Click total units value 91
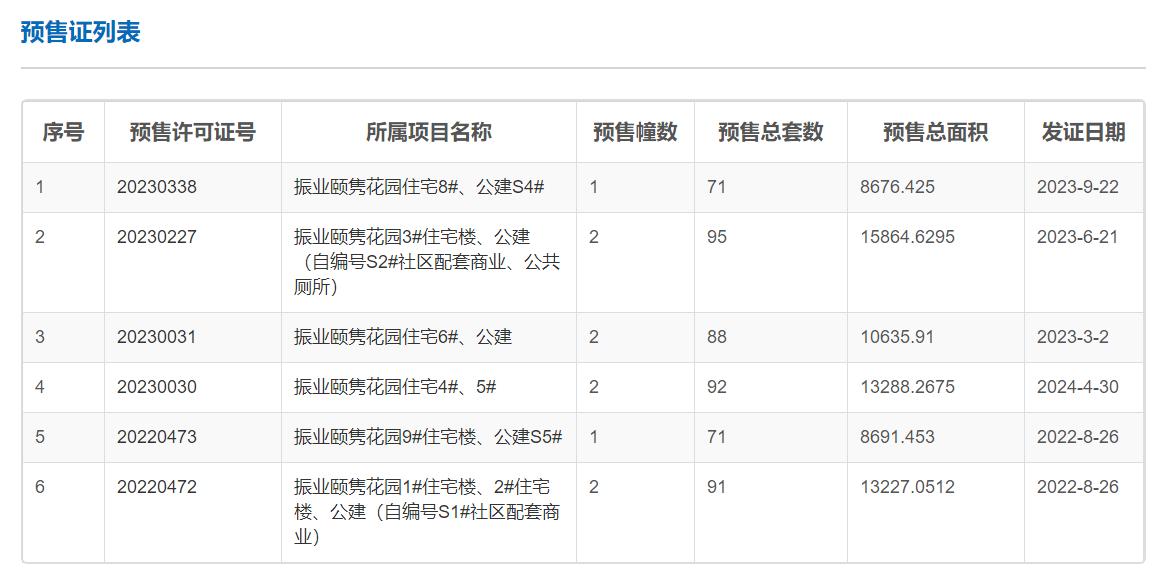1154x572 pixels. click(x=716, y=487)
